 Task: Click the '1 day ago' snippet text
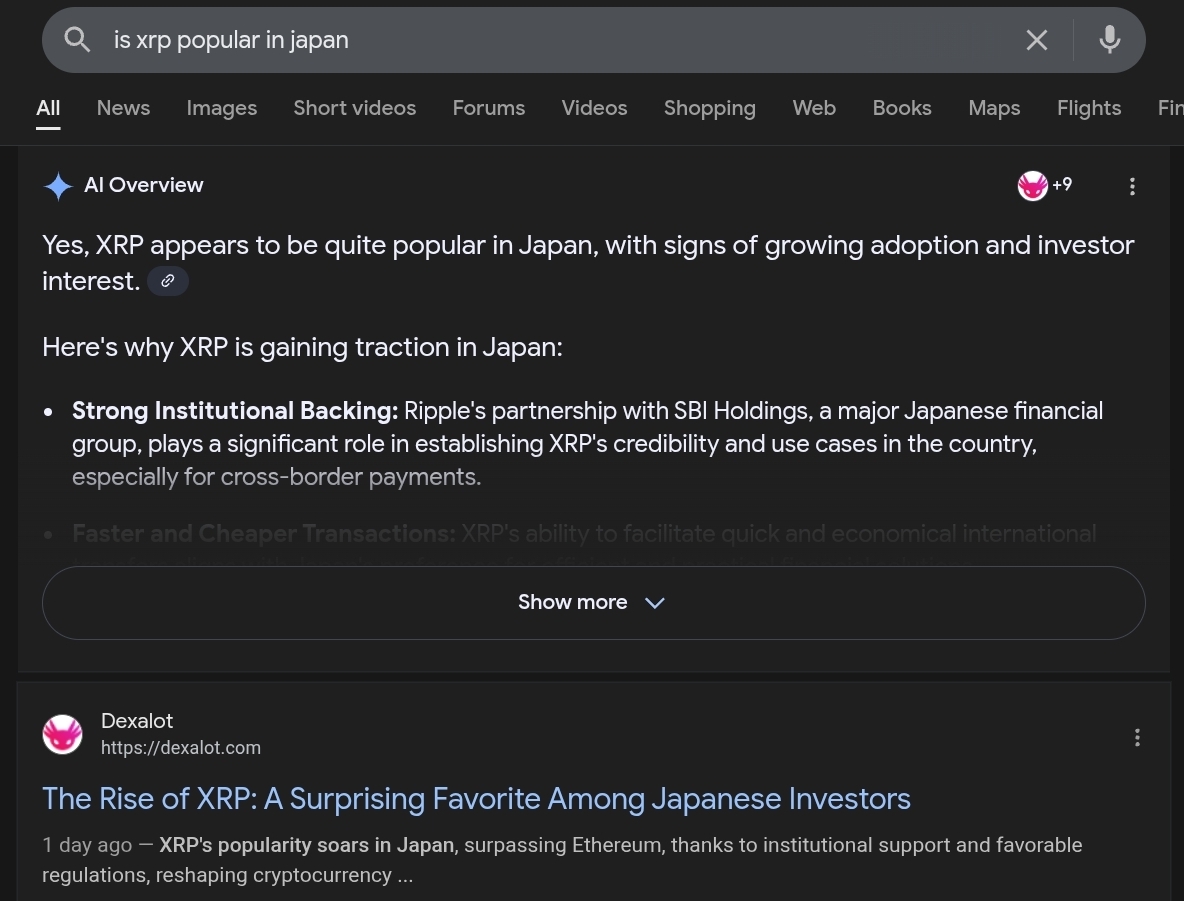(x=87, y=845)
